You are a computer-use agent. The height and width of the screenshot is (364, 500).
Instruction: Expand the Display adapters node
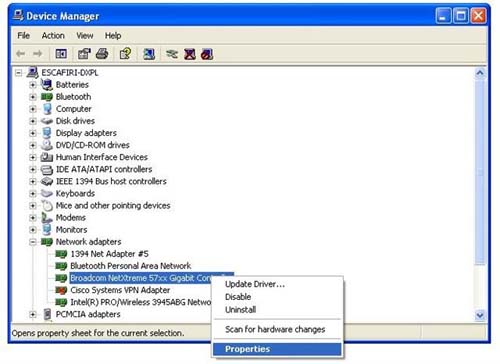(x=33, y=133)
